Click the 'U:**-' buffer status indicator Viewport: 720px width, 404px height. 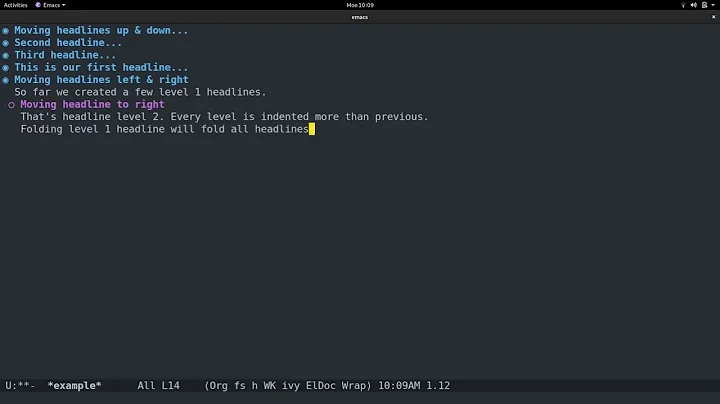20,386
